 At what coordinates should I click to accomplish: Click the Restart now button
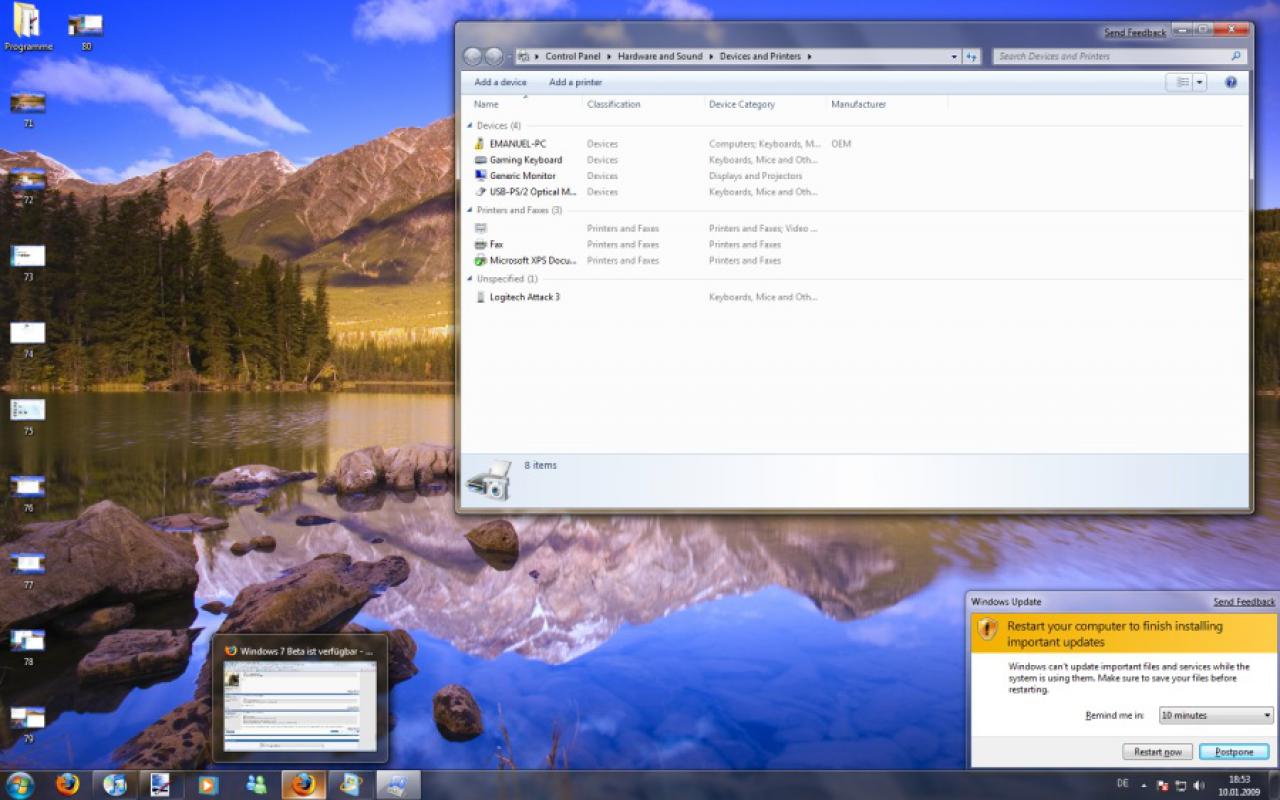click(1158, 752)
